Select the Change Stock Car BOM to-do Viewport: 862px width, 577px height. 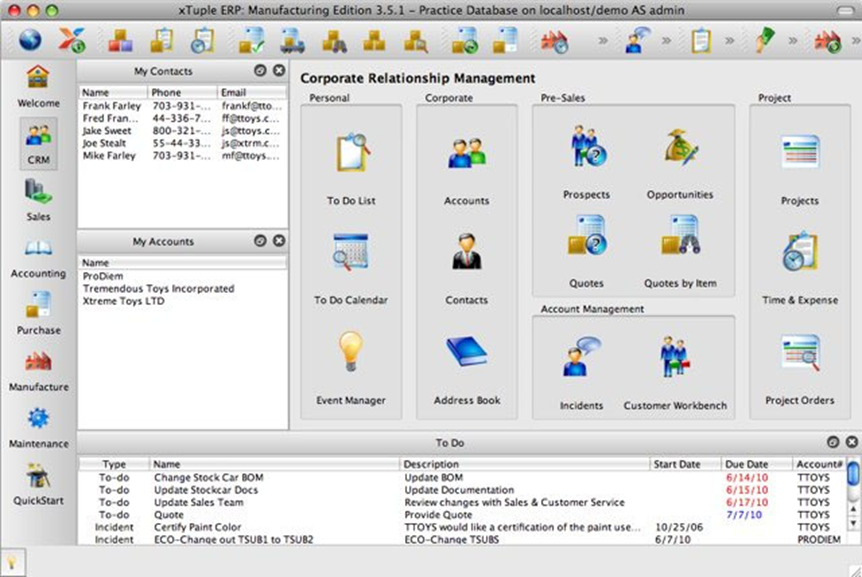tap(462, 478)
